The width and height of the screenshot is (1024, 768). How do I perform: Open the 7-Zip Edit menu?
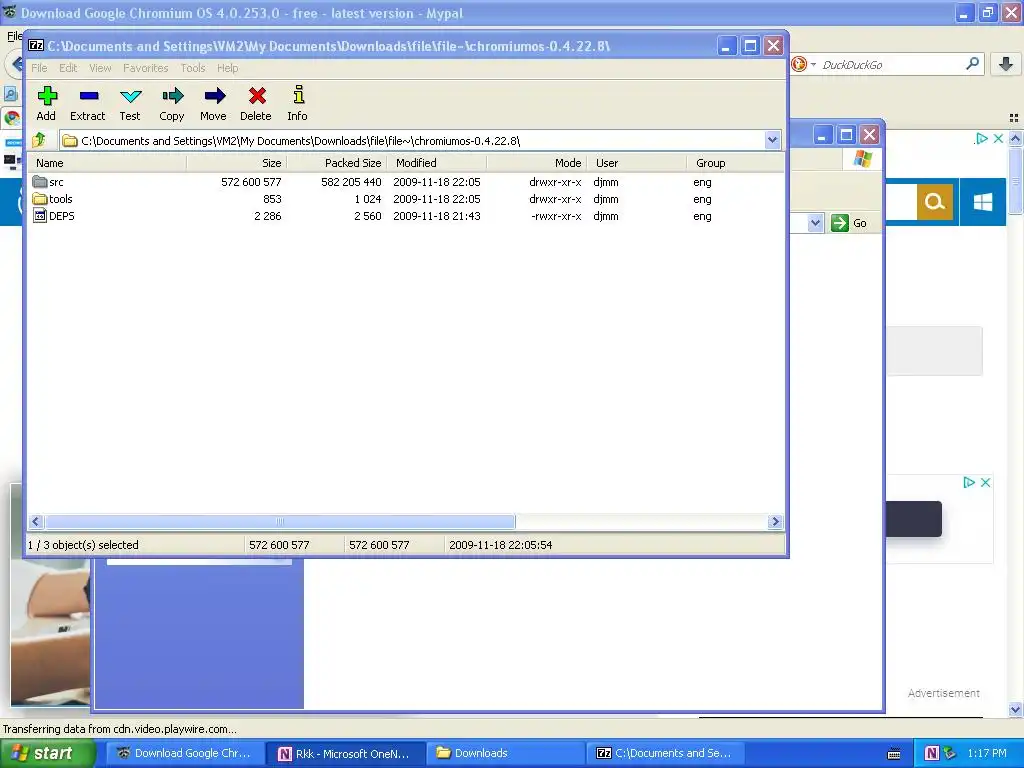(68, 68)
